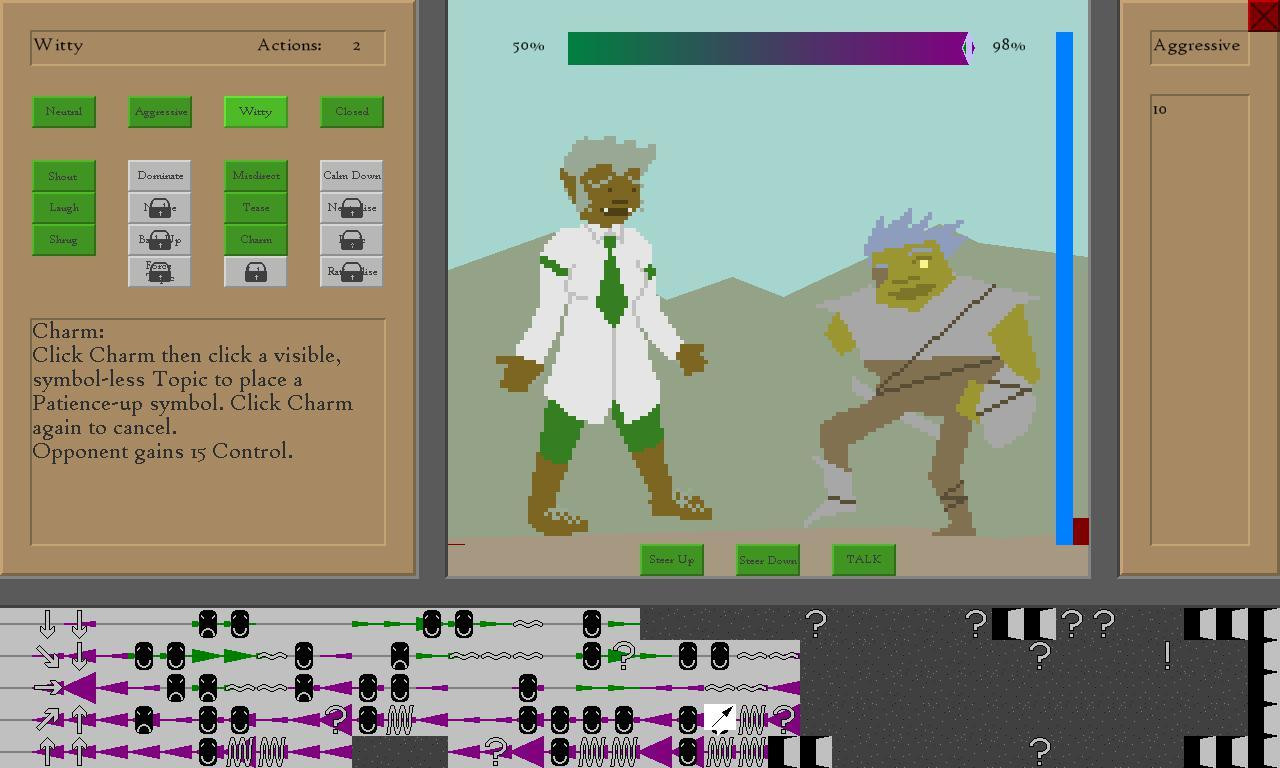The height and width of the screenshot is (768, 1280).
Task: Close the game with the red X
Action: pyautogui.click(x=1262, y=16)
